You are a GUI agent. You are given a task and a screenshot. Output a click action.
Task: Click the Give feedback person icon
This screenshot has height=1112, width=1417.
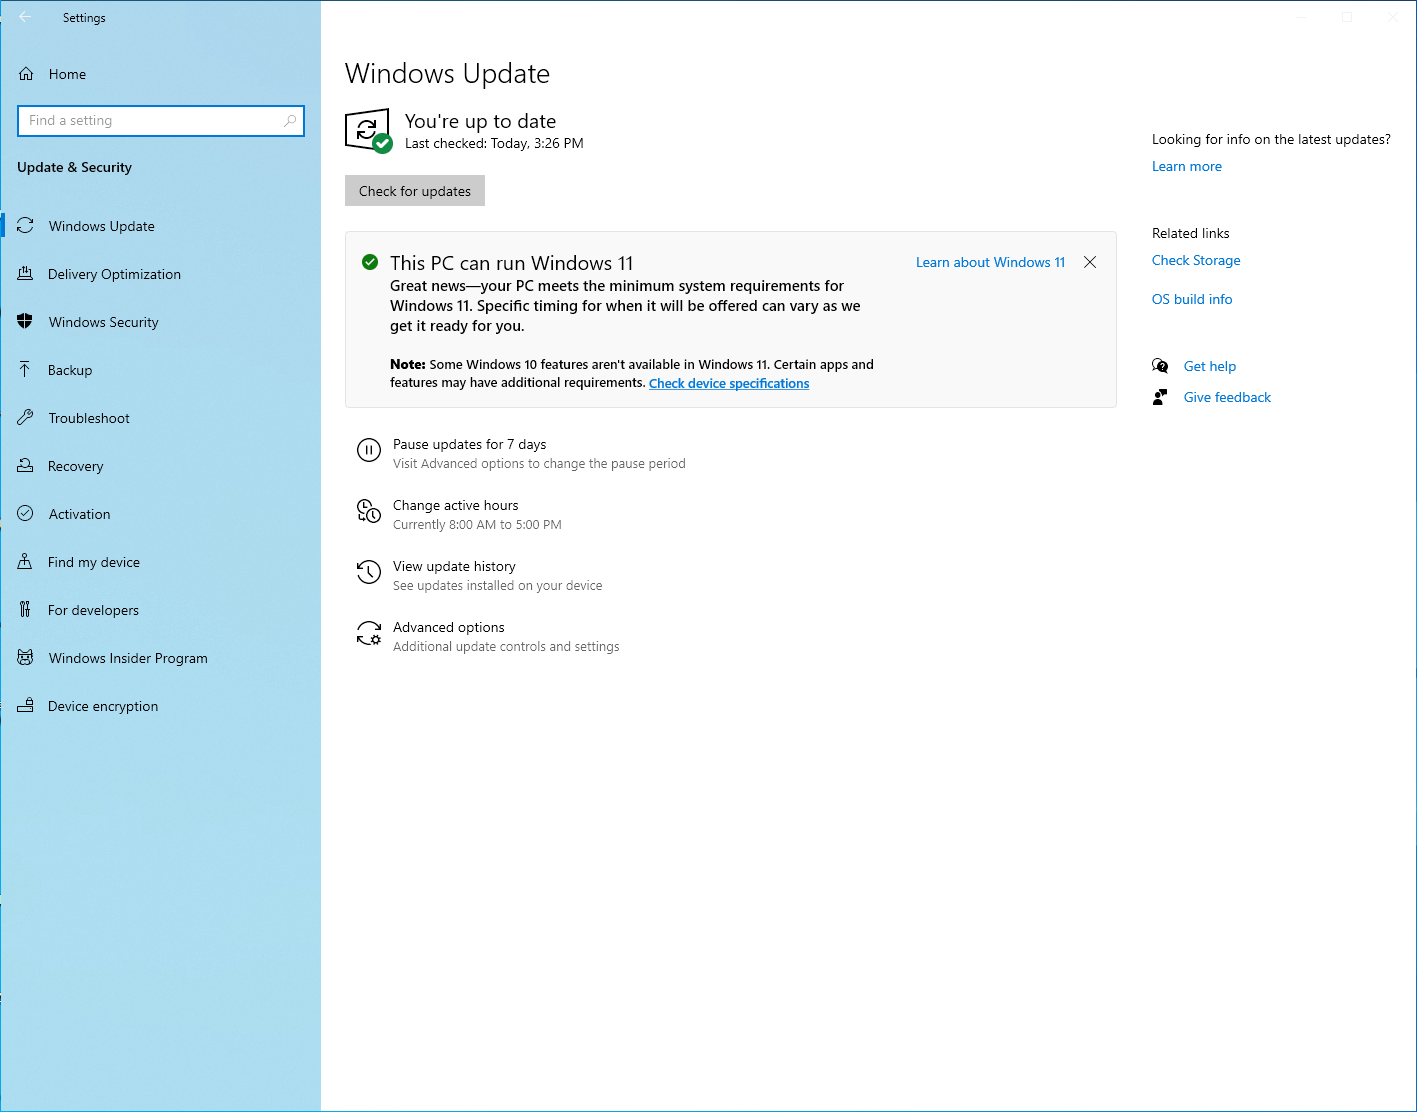click(1160, 397)
